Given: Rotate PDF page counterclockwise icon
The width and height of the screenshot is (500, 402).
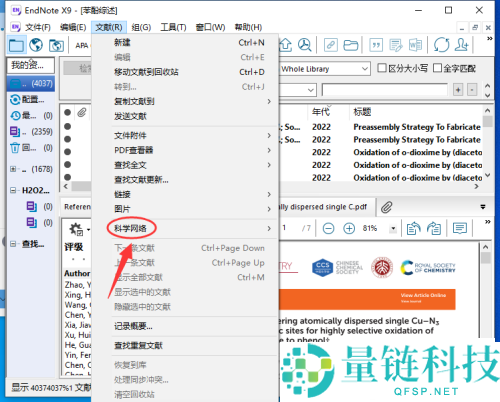Looking at the screenshot, I should 413,228.
